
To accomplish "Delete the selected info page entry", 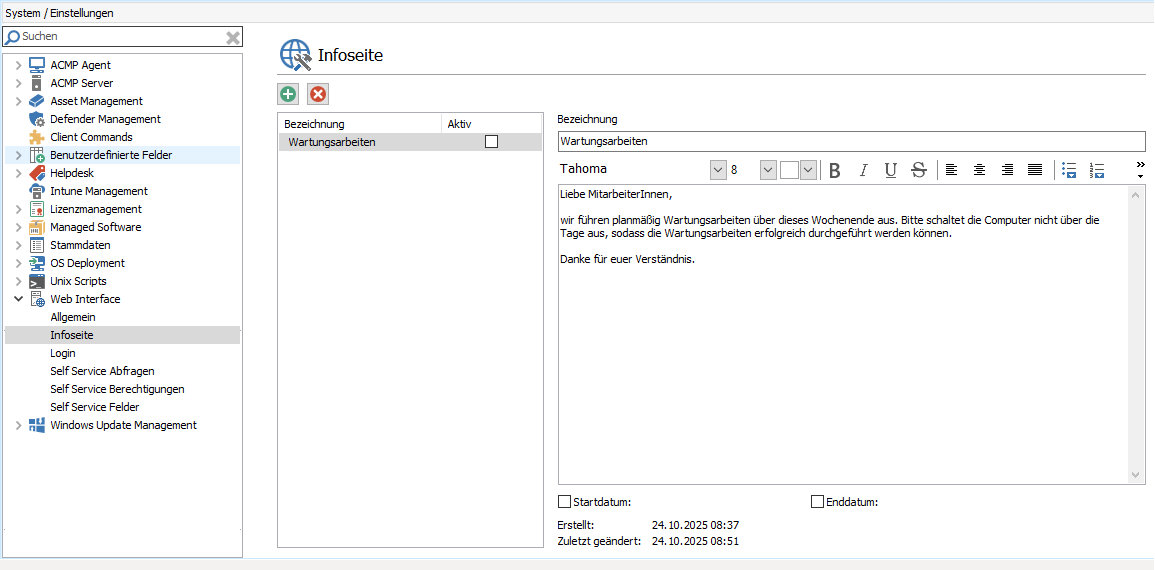I will 317,94.
